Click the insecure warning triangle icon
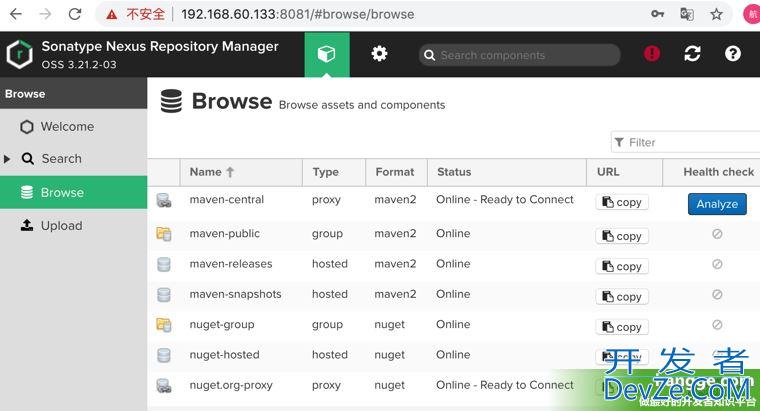The height and width of the screenshot is (411, 760). 112,15
